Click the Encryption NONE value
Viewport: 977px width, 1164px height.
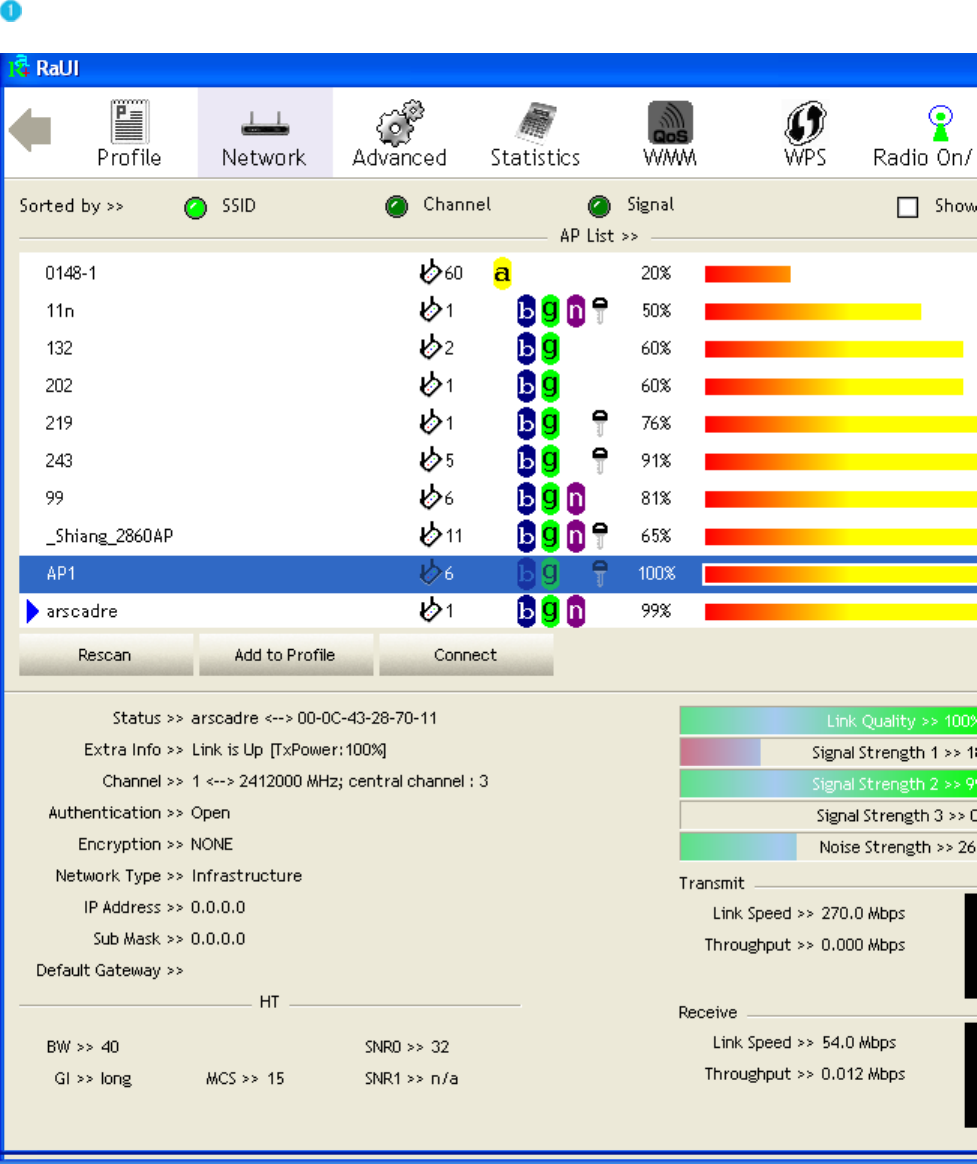212,844
